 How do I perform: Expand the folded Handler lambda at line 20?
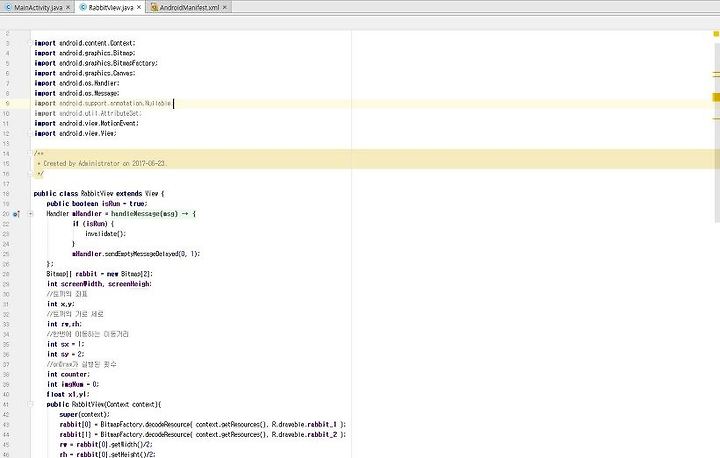point(30,214)
